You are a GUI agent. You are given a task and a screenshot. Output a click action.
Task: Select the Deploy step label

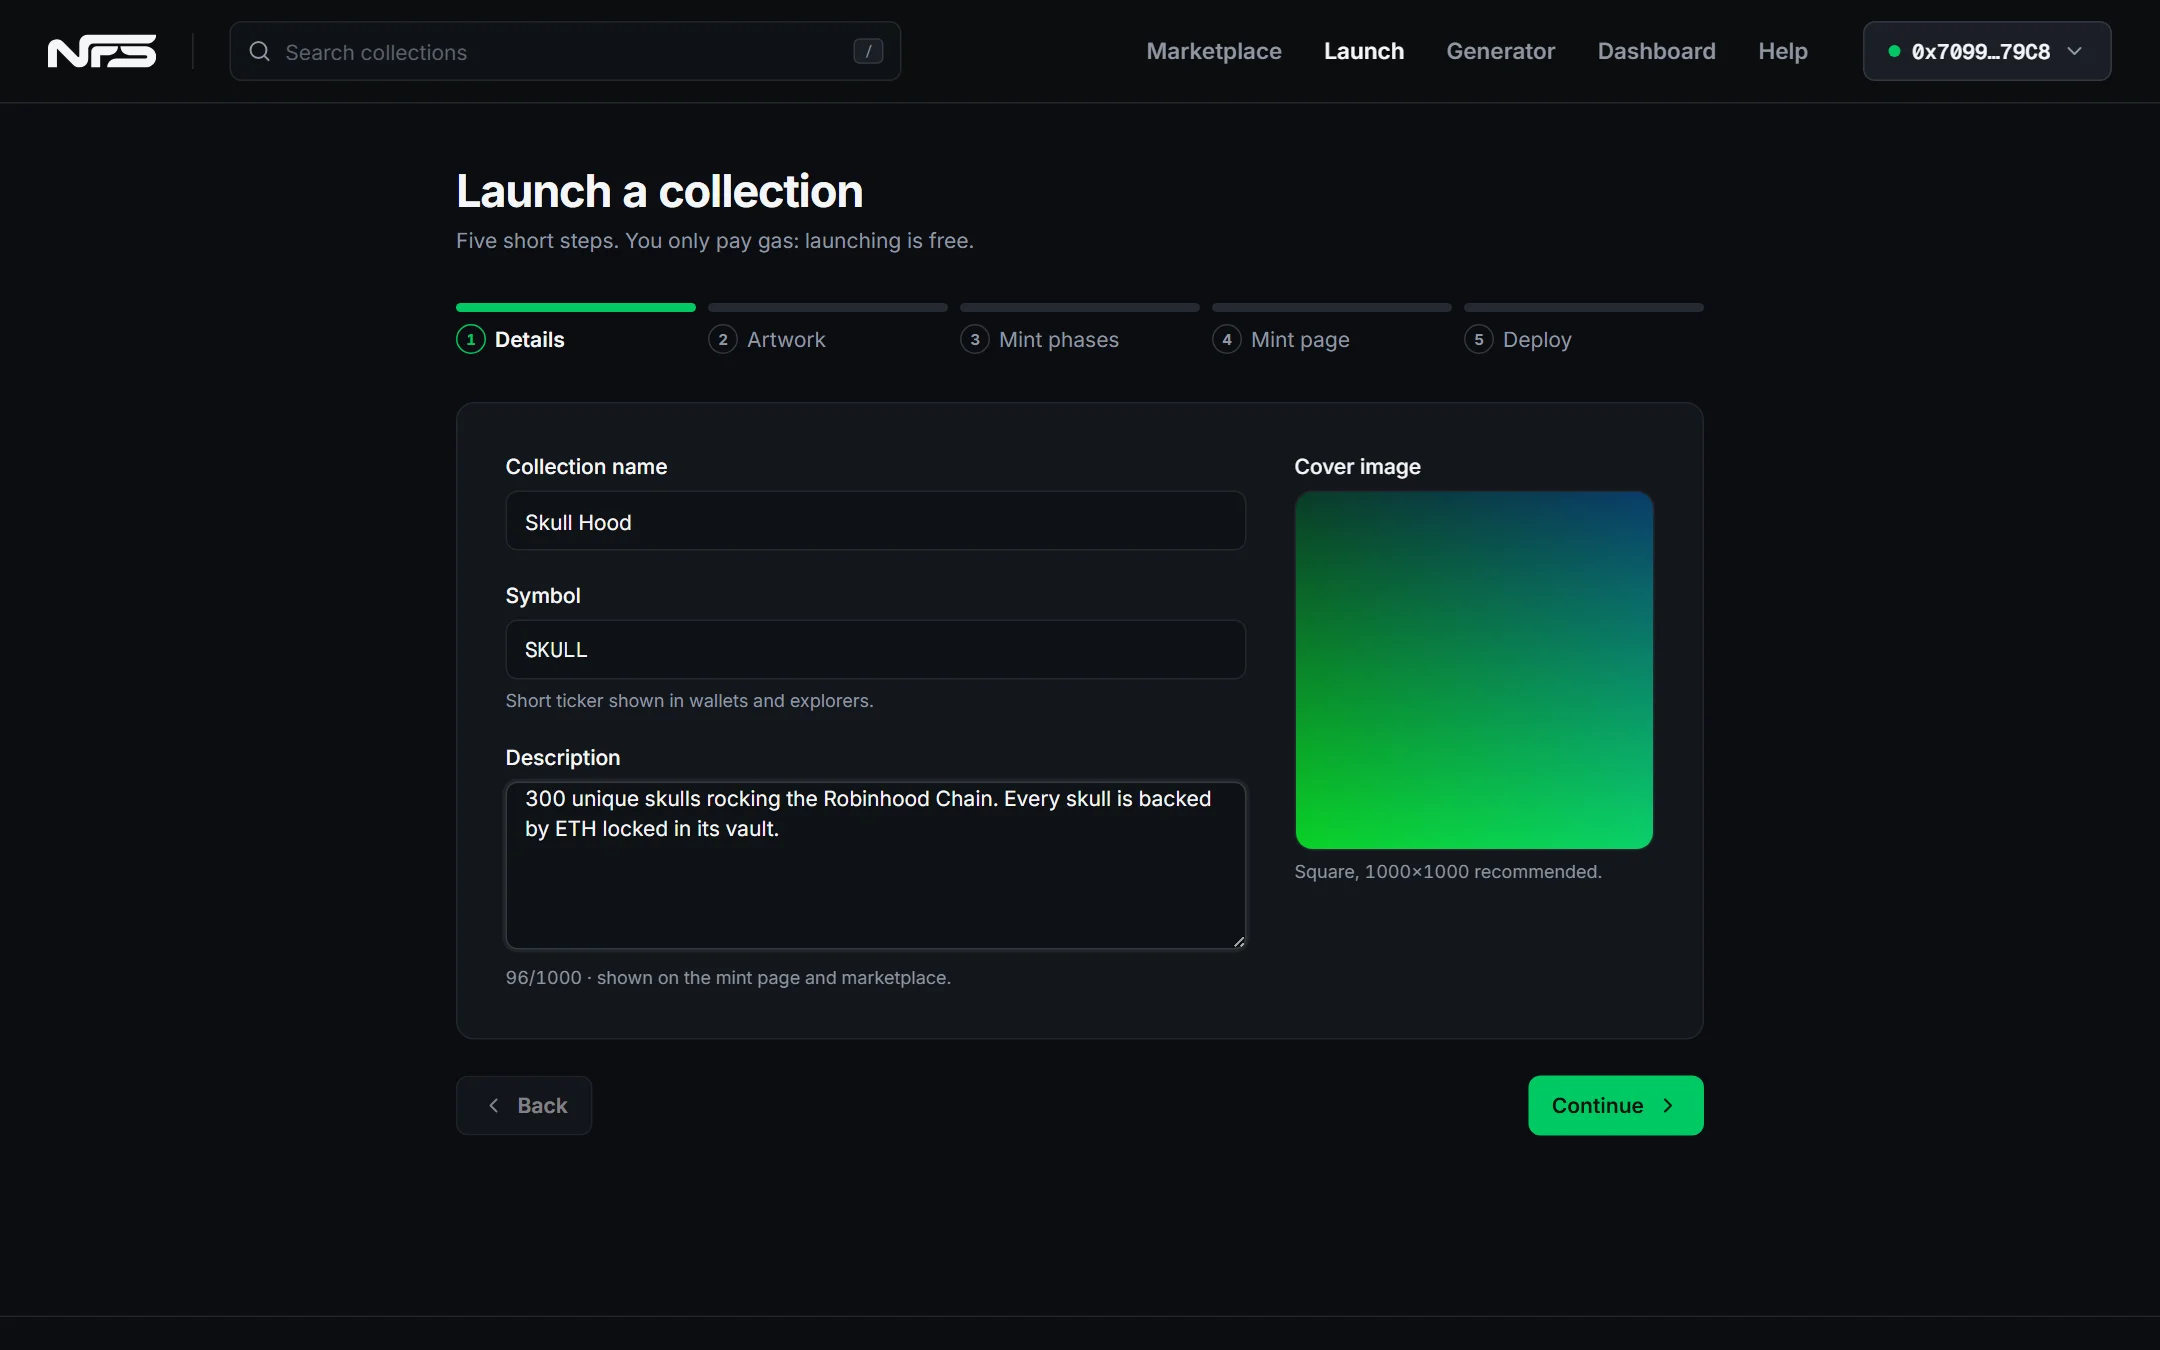(x=1537, y=340)
